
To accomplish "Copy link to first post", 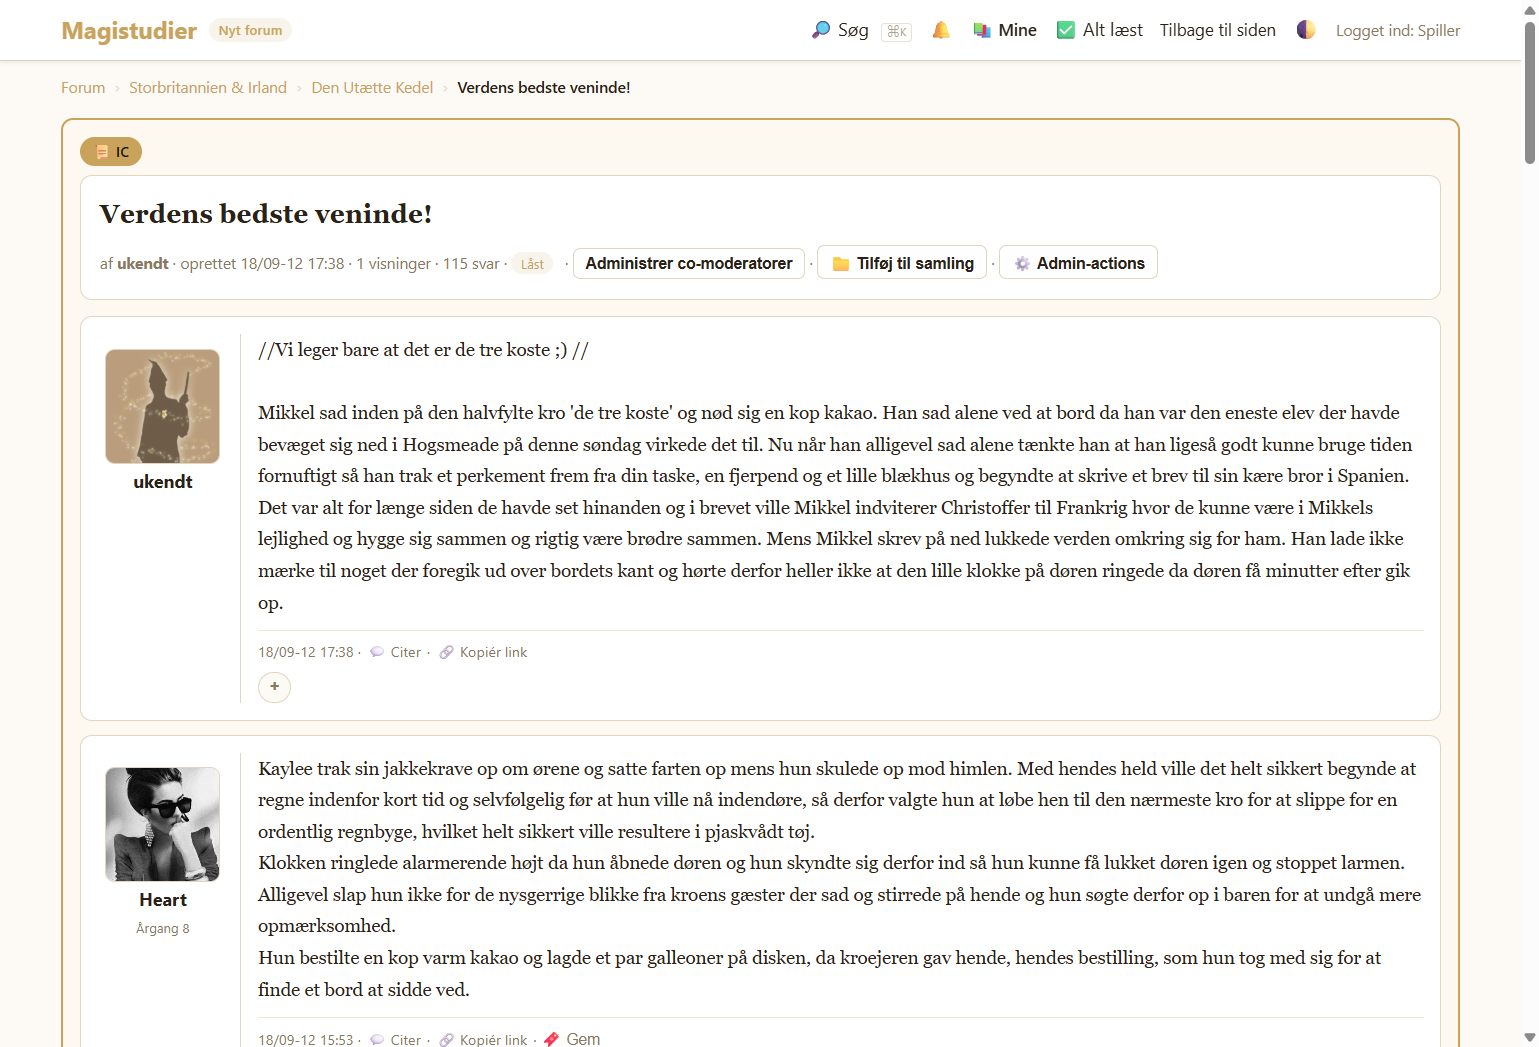I will tap(484, 652).
